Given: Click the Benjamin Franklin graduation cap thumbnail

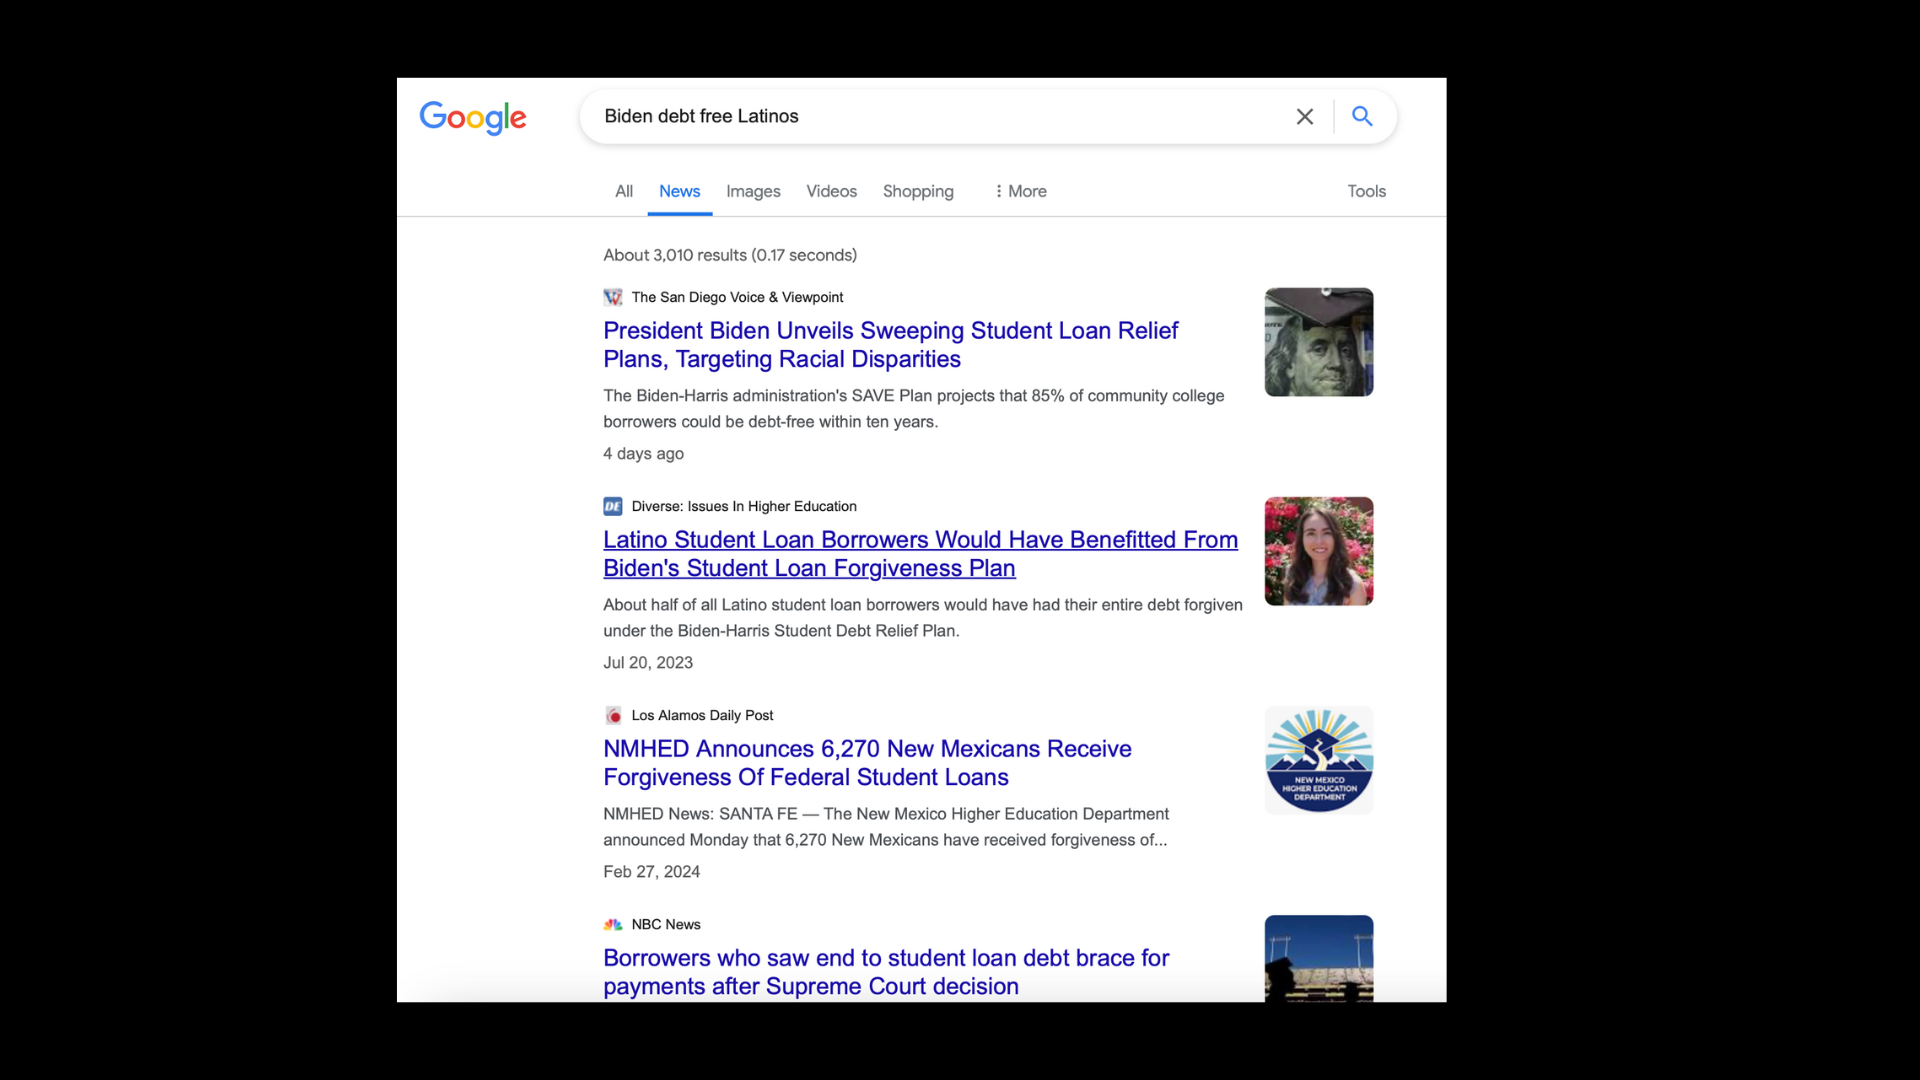Looking at the screenshot, I should point(1318,342).
